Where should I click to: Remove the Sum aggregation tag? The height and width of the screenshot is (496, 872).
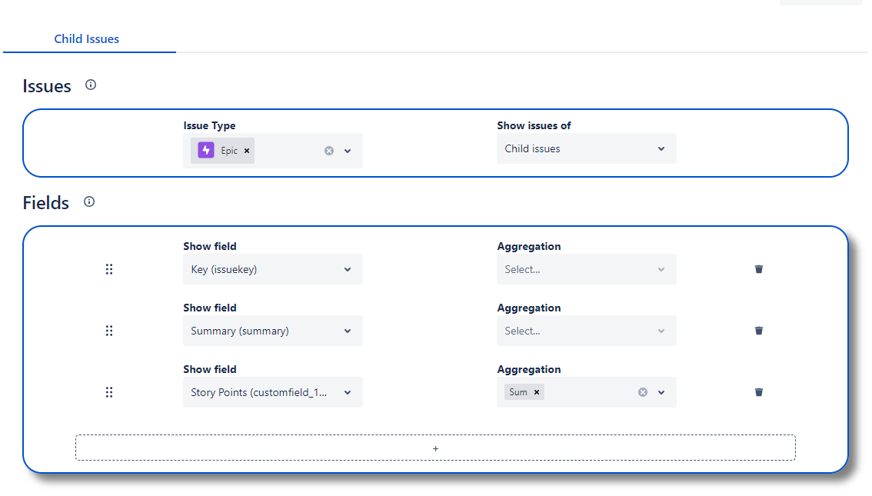tap(537, 392)
